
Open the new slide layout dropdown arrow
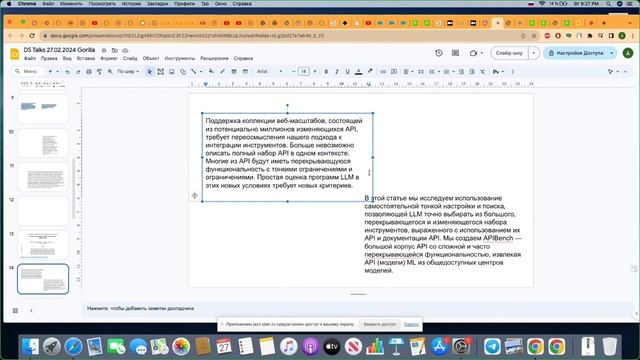click(58, 71)
